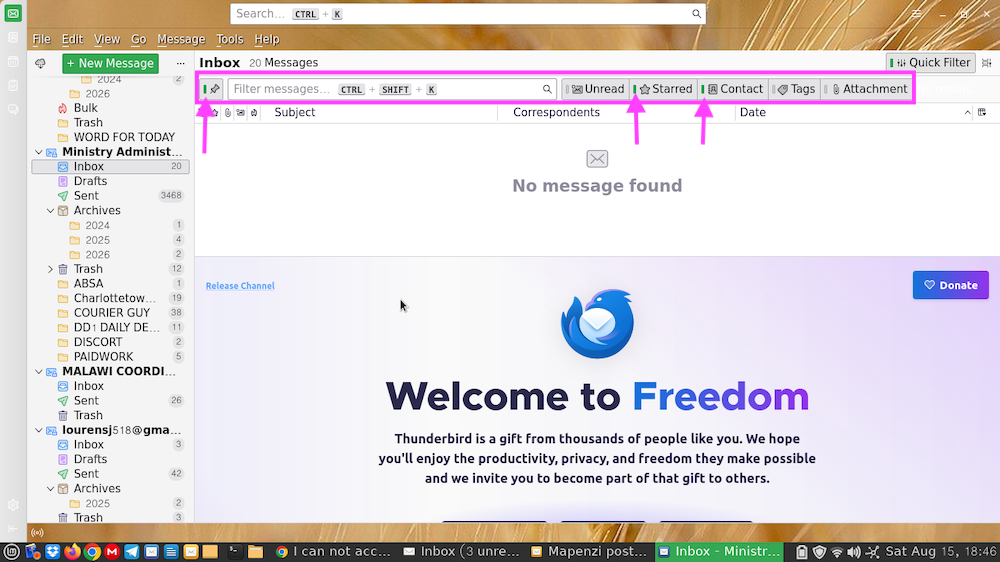Toggle the Tags quick filter

click(x=795, y=89)
